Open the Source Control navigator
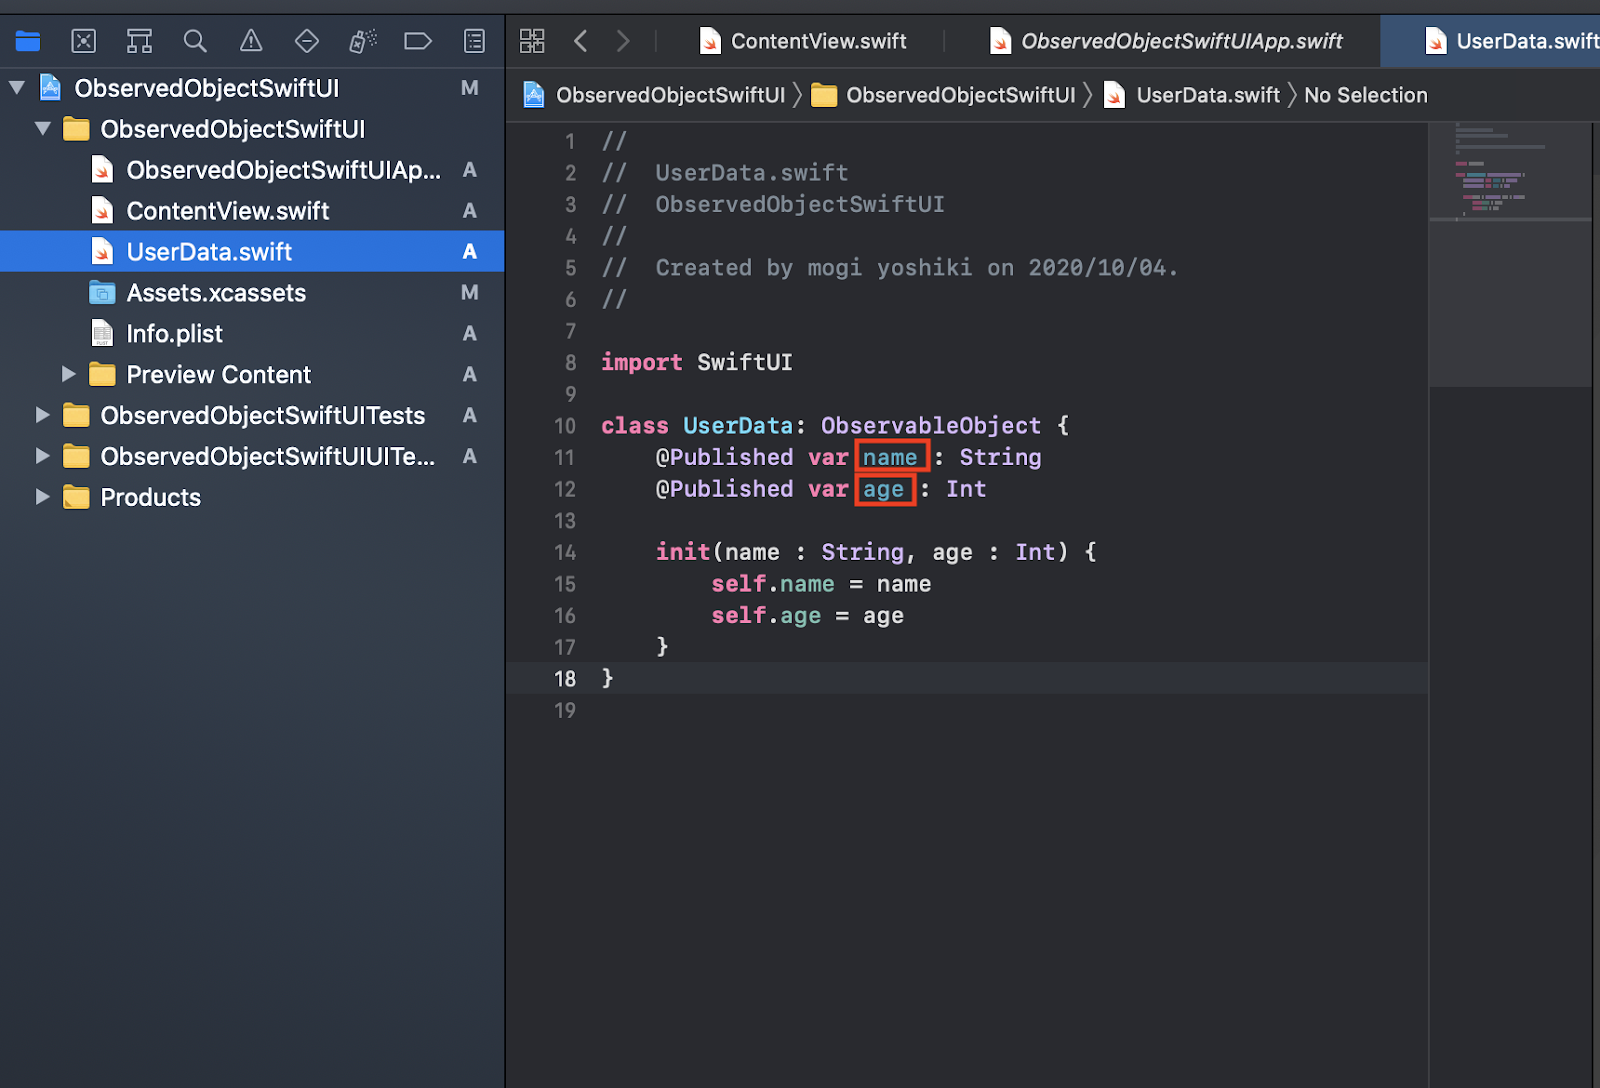The width and height of the screenshot is (1600, 1088). [x=84, y=41]
